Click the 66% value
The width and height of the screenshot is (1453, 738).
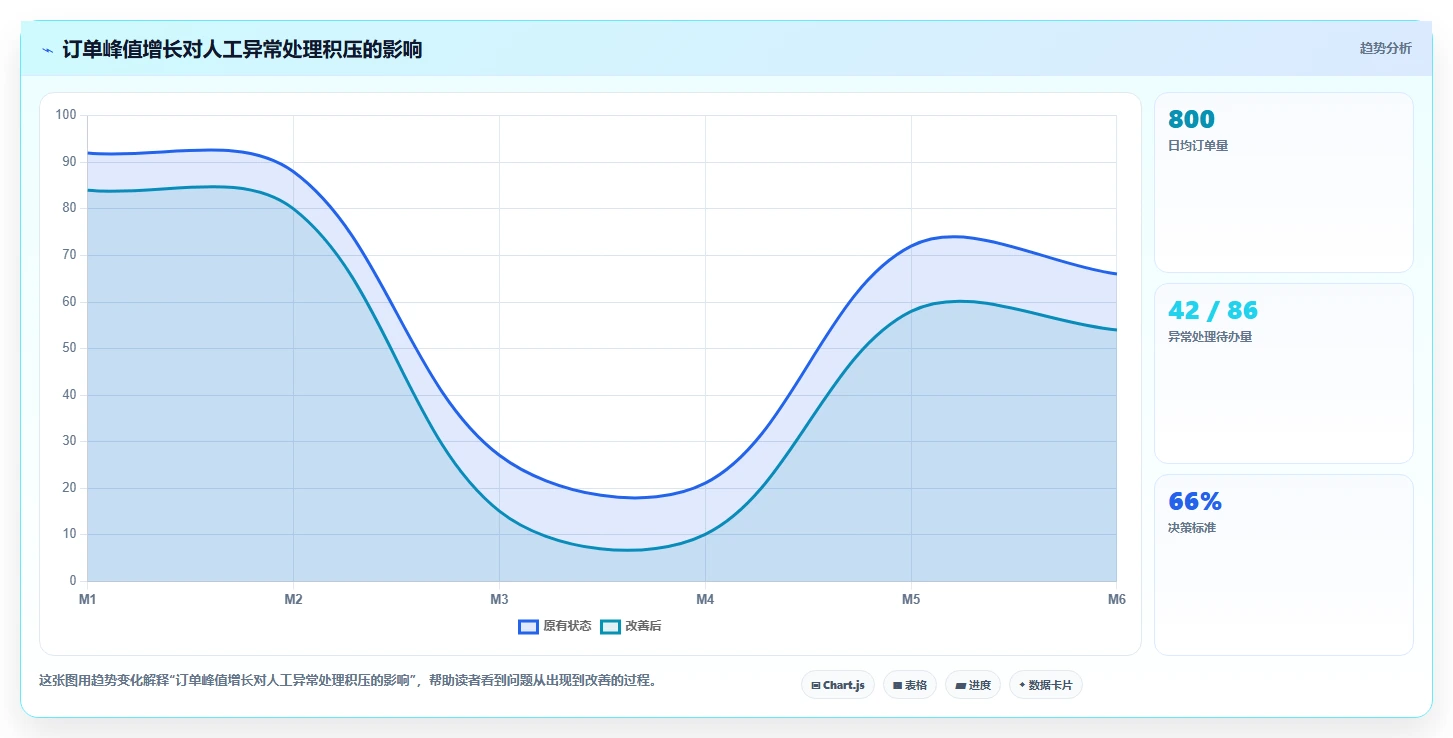(1195, 502)
